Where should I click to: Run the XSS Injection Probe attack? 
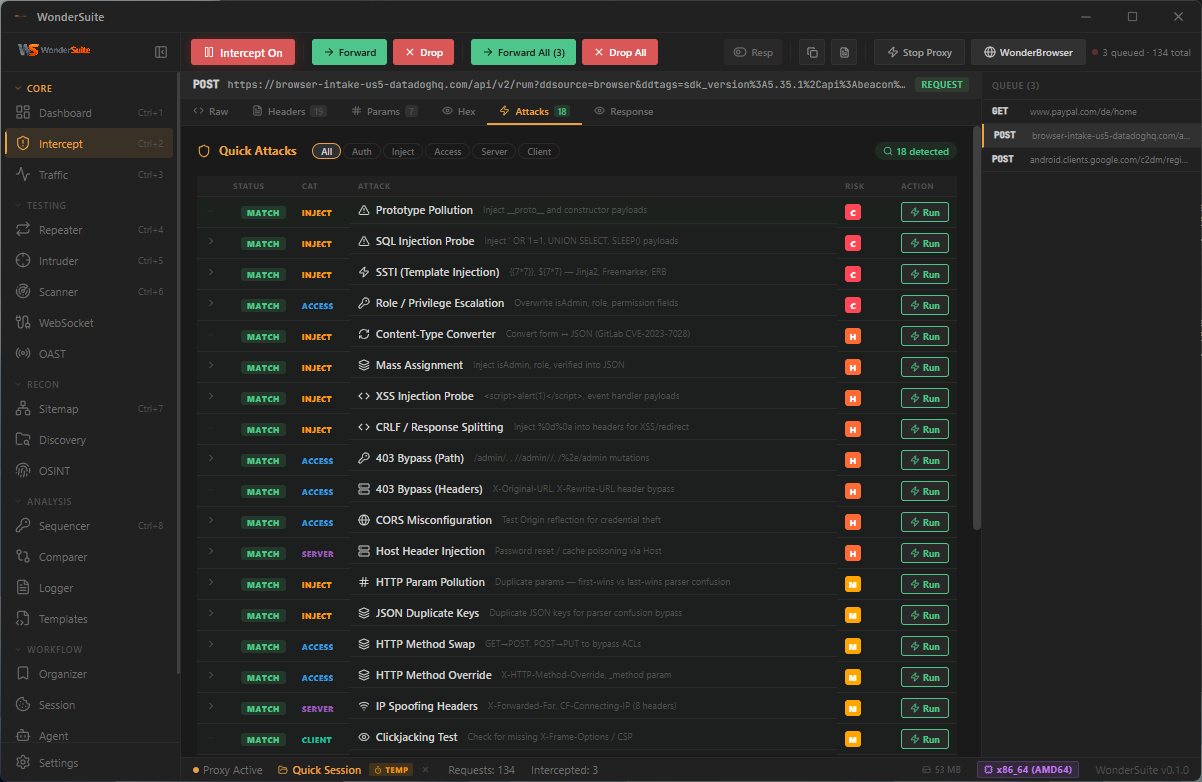925,398
